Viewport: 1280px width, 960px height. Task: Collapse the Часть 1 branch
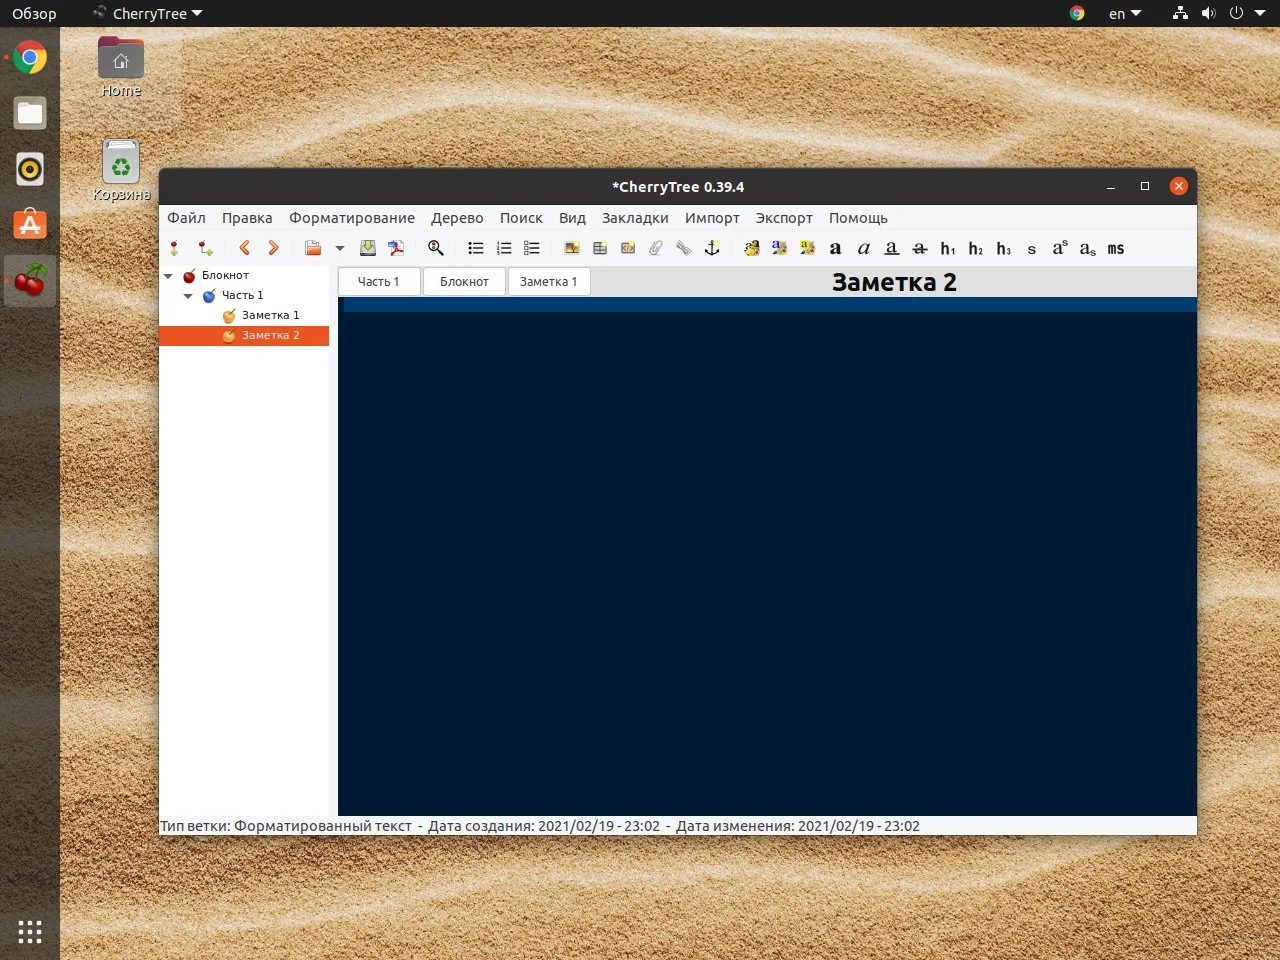coord(188,296)
